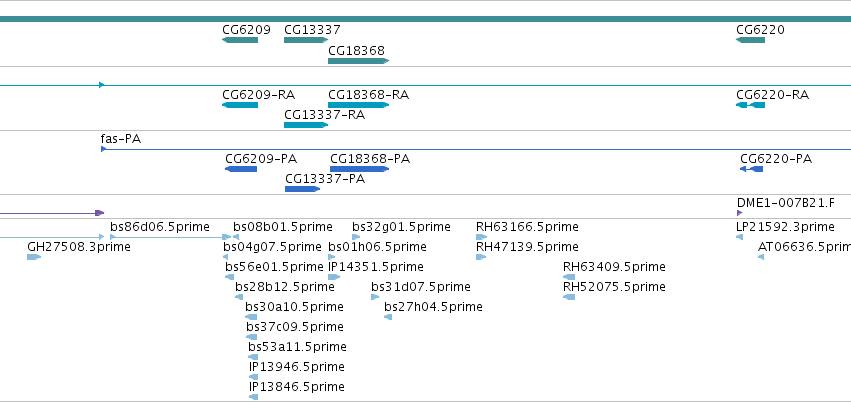Click the AT06636.5prime EST arrow
851x402 pixels.
coord(761,257)
